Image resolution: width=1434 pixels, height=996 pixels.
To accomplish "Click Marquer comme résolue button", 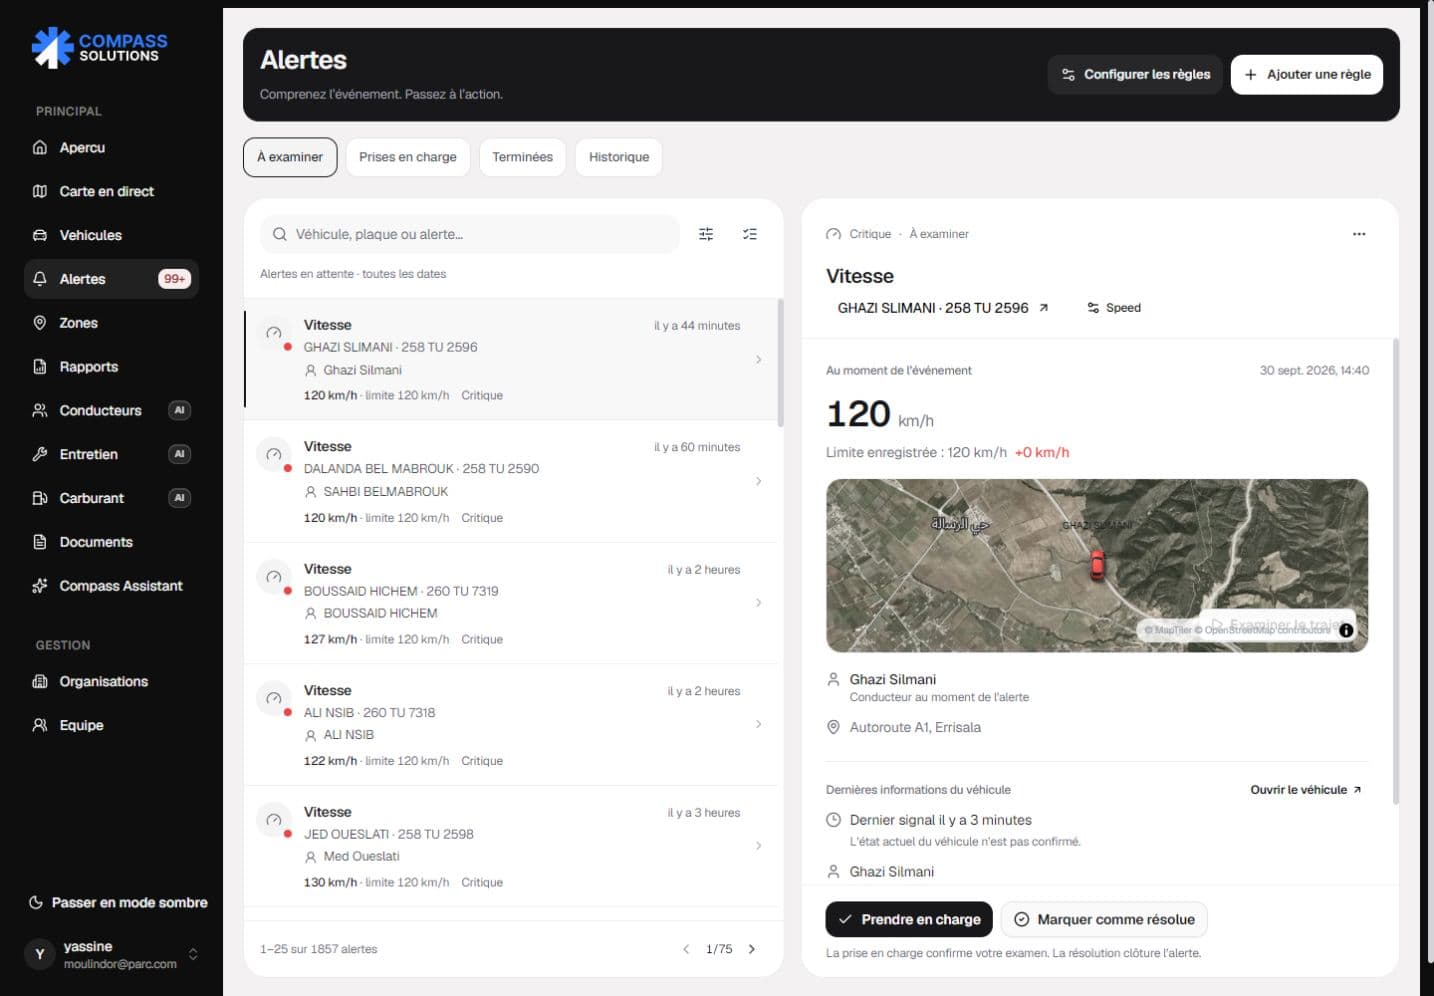I will click(x=1104, y=919).
